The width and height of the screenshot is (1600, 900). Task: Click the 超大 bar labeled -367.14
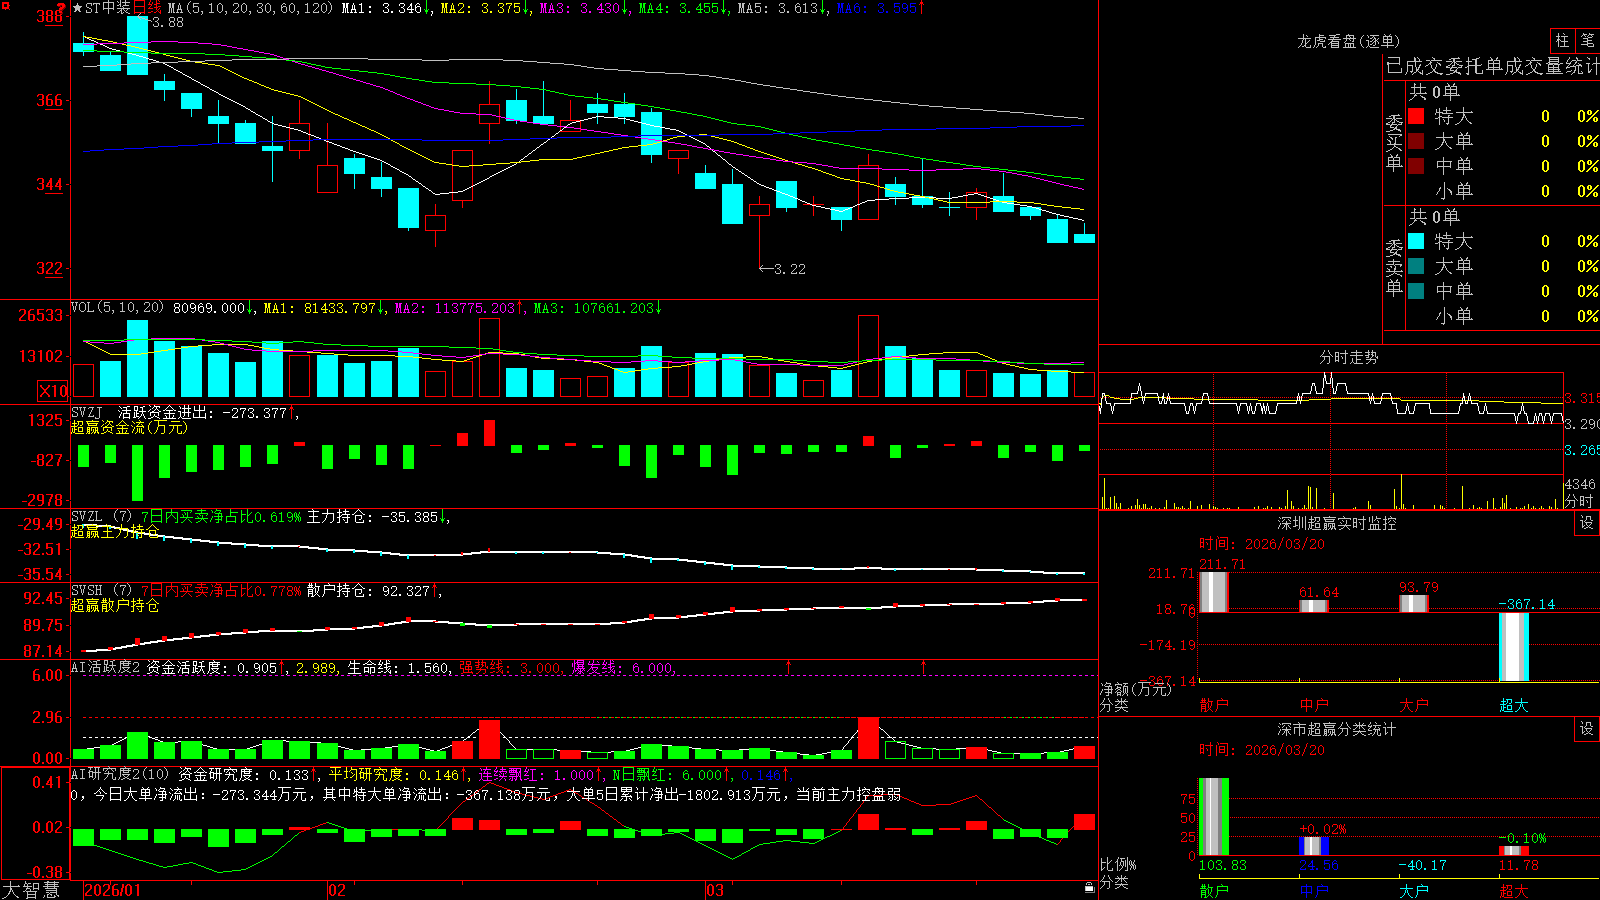pos(1513,647)
